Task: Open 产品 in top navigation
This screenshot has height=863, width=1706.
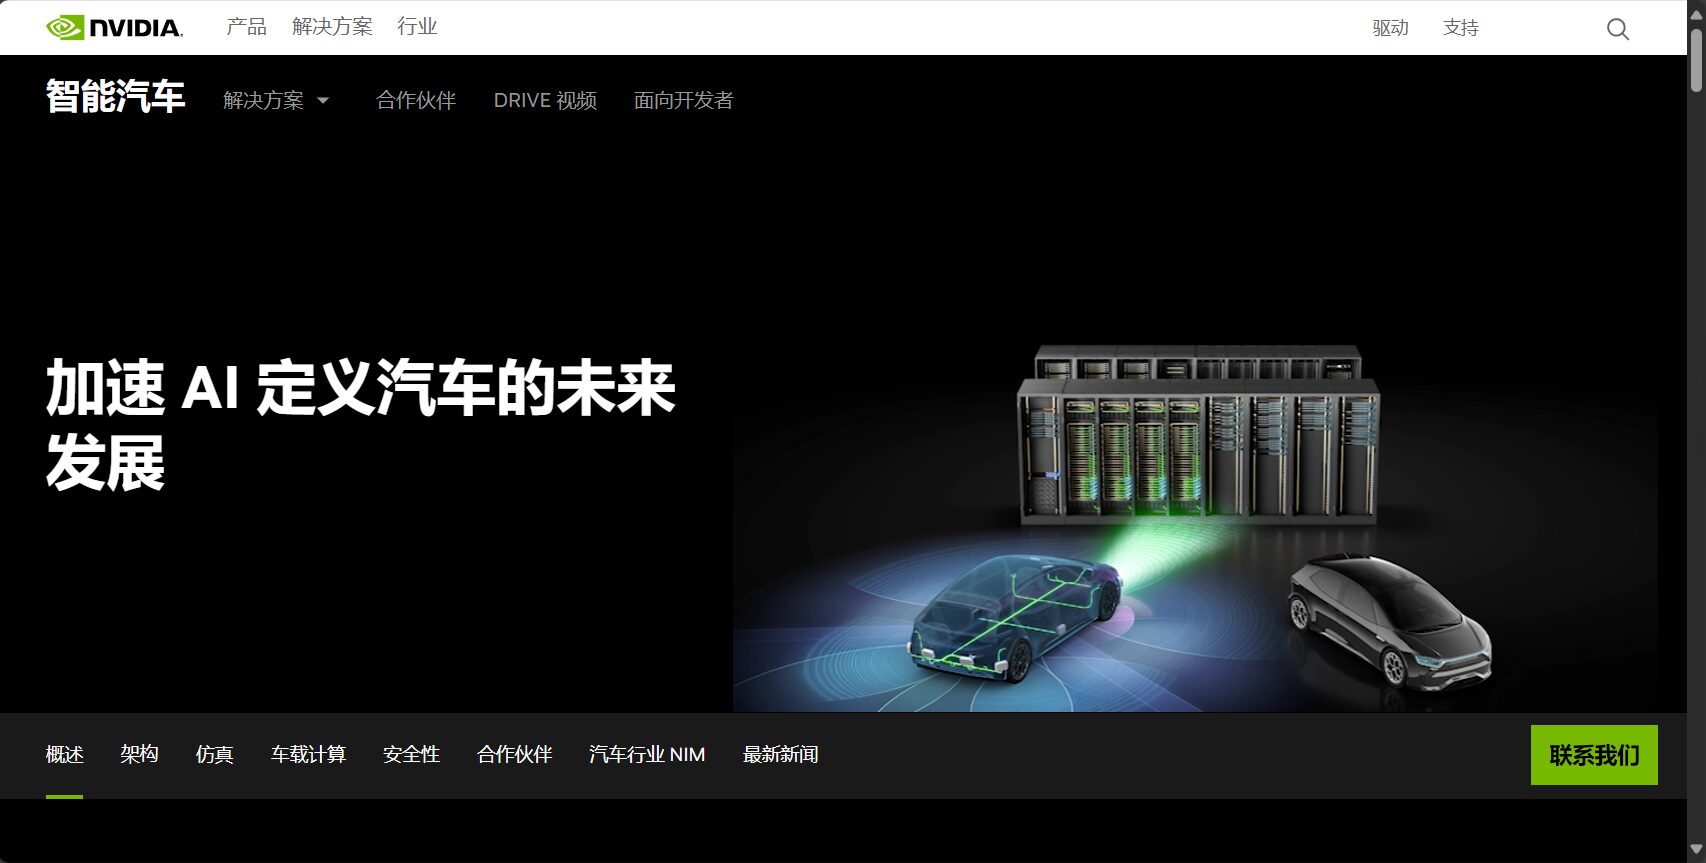Action: pos(246,27)
